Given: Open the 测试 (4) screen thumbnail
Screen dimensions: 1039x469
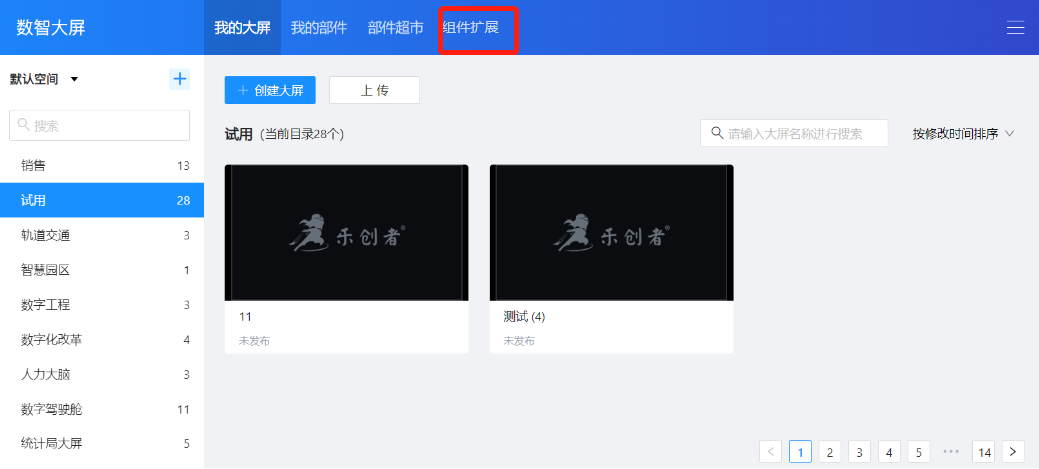Looking at the screenshot, I should coord(612,233).
